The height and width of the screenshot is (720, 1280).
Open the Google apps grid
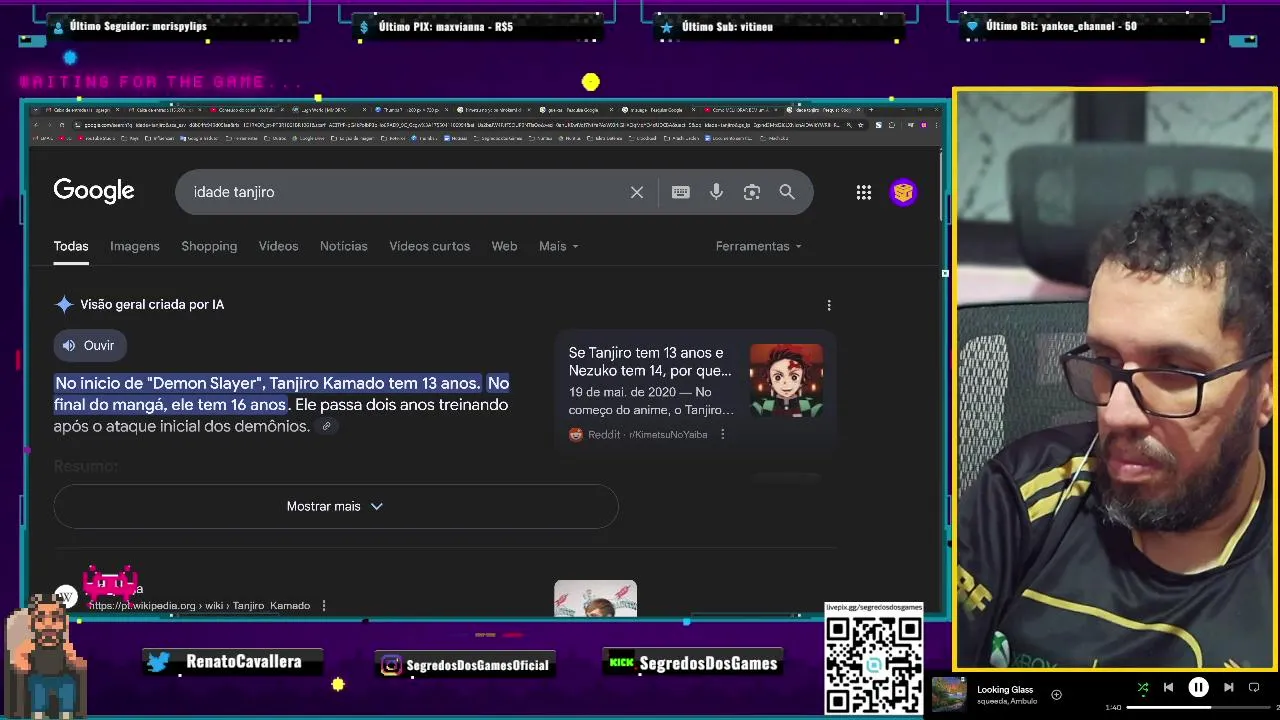click(x=864, y=192)
